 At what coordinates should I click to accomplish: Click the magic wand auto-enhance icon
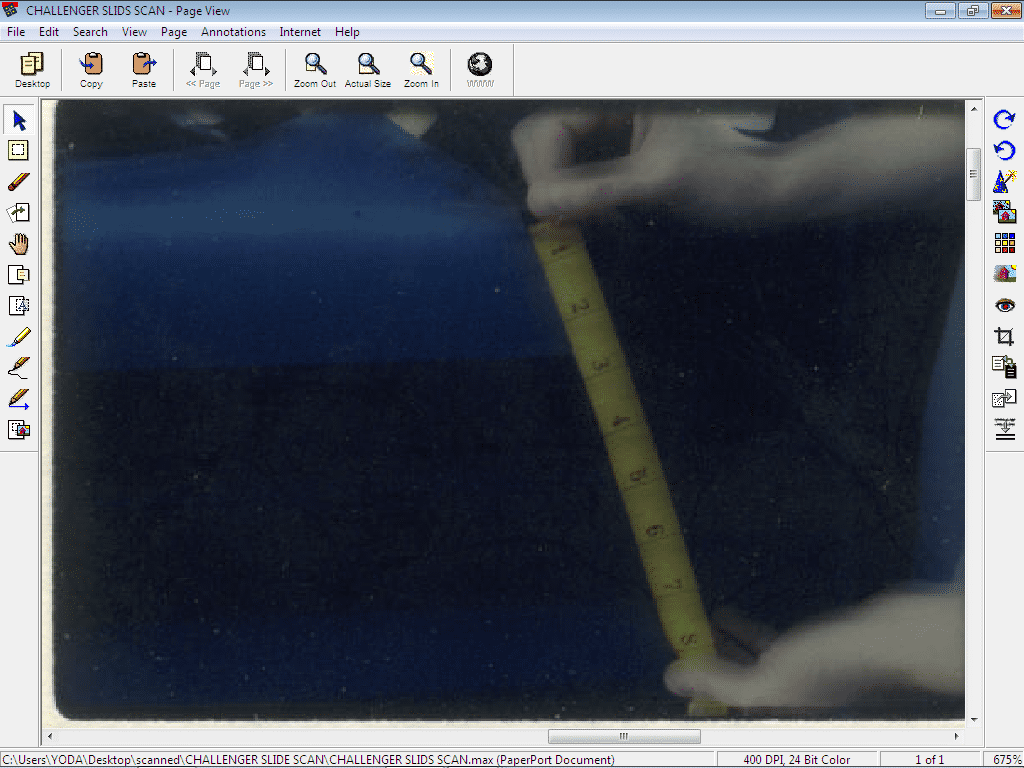pos(1004,182)
